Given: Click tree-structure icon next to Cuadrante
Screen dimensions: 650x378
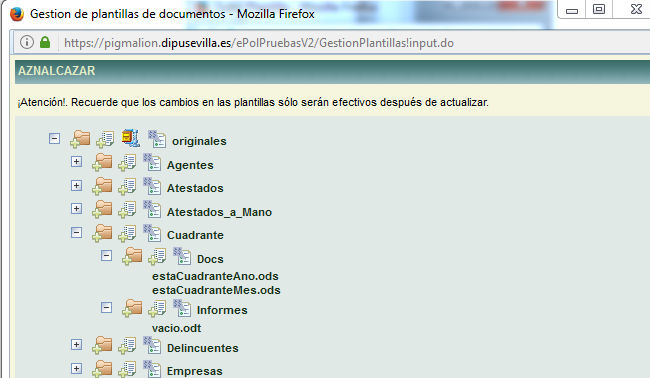Looking at the screenshot, I should point(152,233).
